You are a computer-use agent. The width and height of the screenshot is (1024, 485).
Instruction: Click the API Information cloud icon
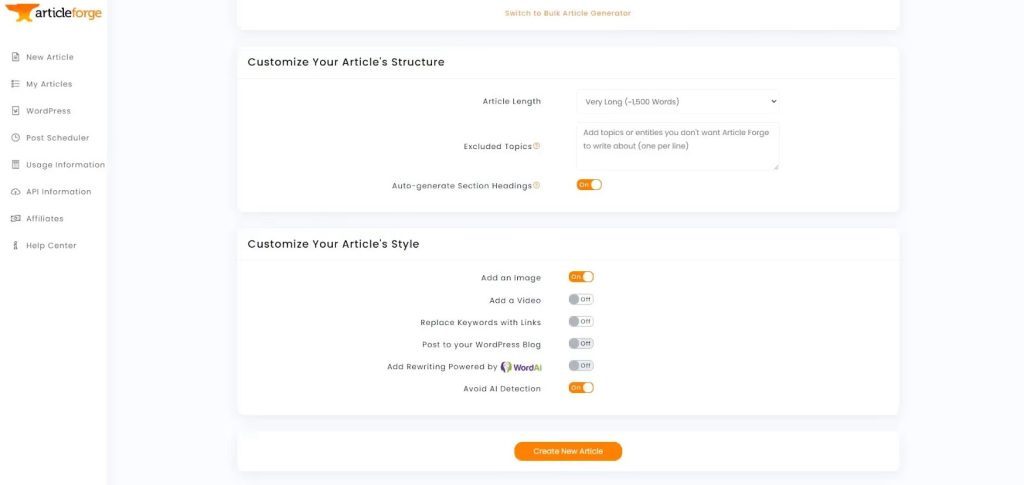pos(16,192)
